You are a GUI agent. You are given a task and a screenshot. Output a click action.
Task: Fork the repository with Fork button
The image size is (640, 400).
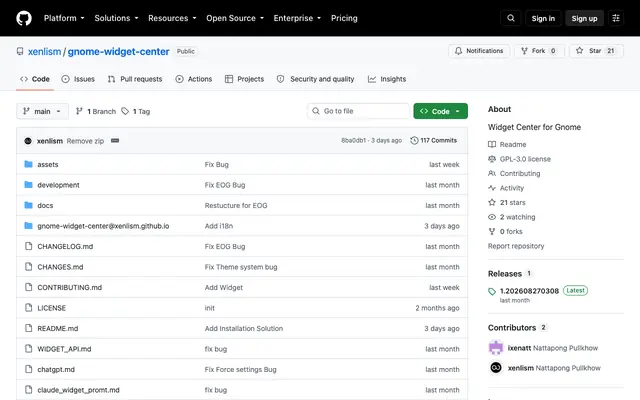click(539, 51)
